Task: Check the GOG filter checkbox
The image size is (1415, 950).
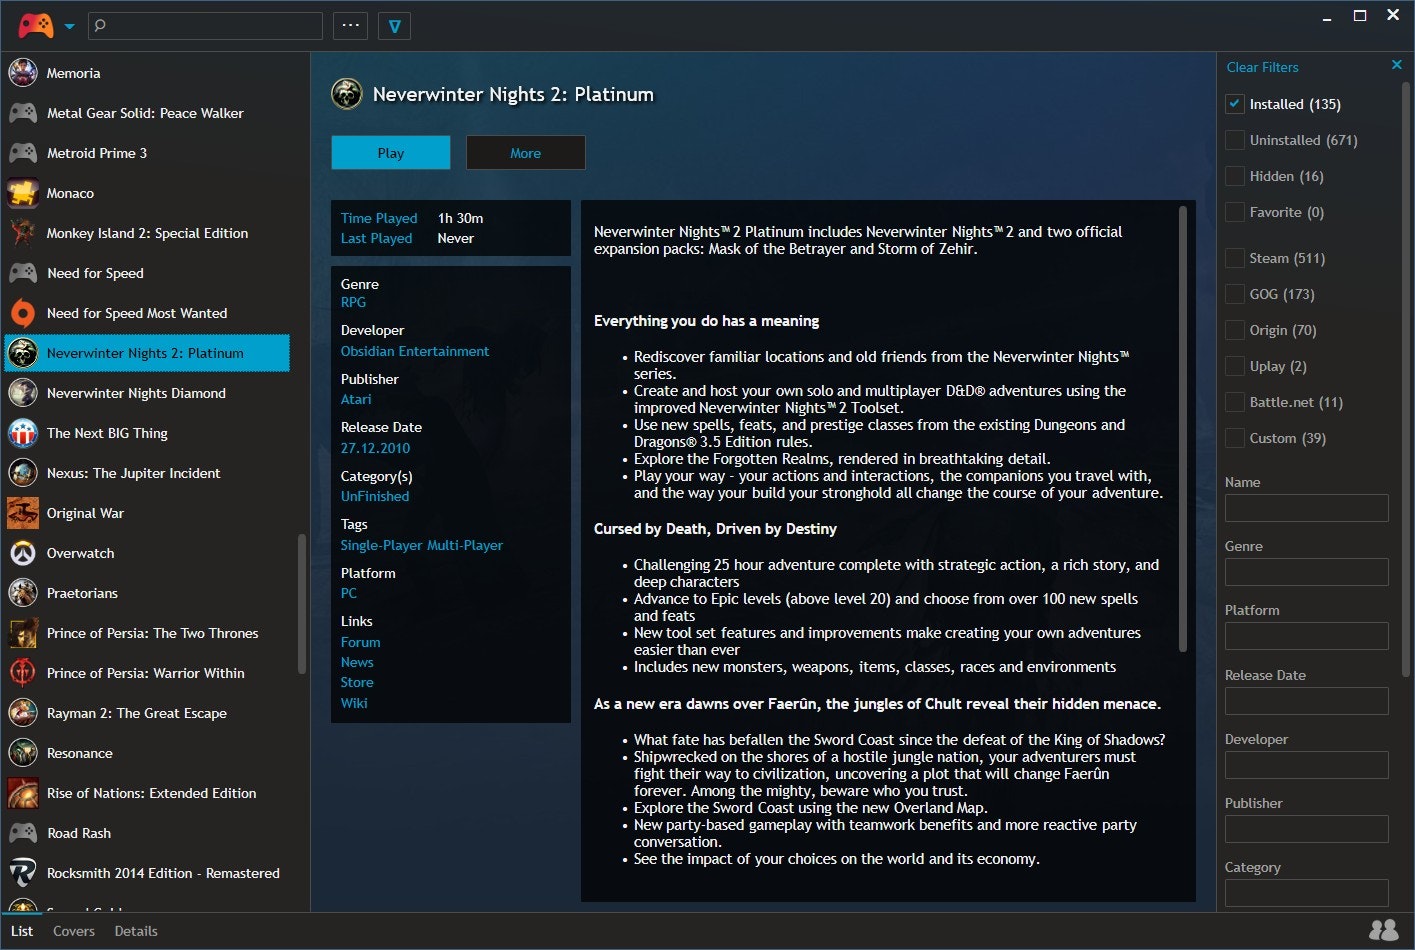Action: 1235,293
